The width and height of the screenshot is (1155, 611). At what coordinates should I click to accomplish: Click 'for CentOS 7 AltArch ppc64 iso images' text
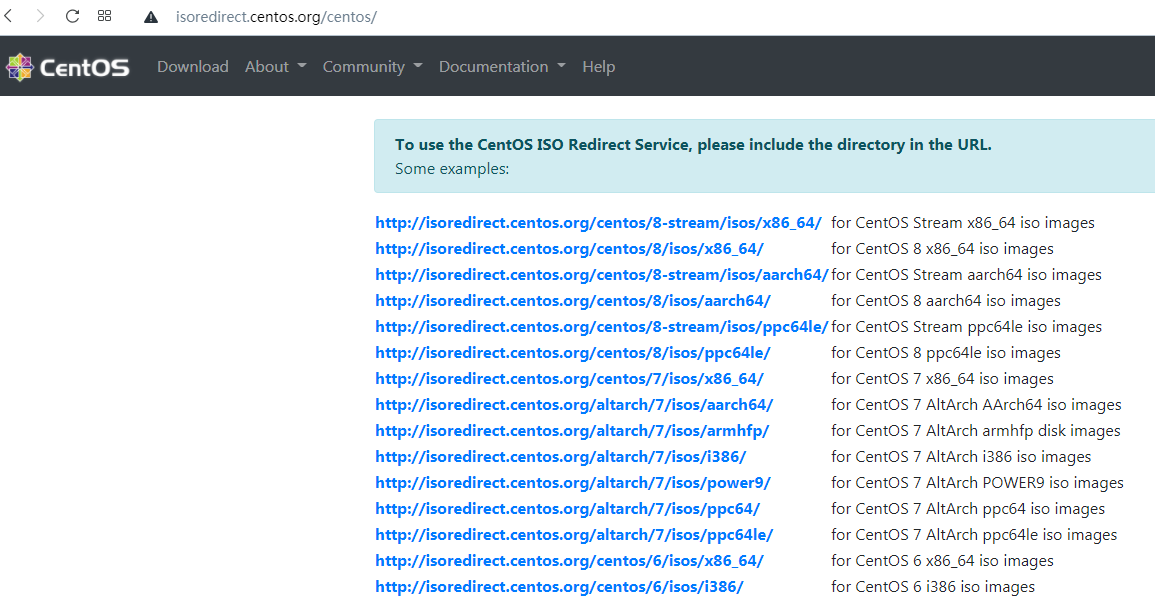(x=968, y=509)
